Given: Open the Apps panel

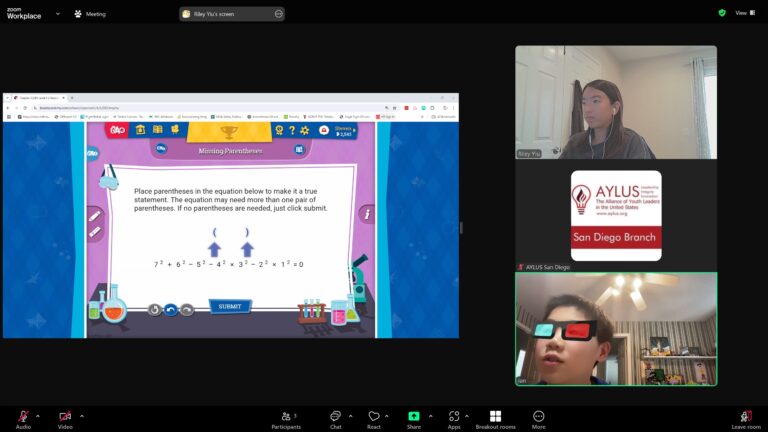Looking at the screenshot, I should (x=454, y=420).
